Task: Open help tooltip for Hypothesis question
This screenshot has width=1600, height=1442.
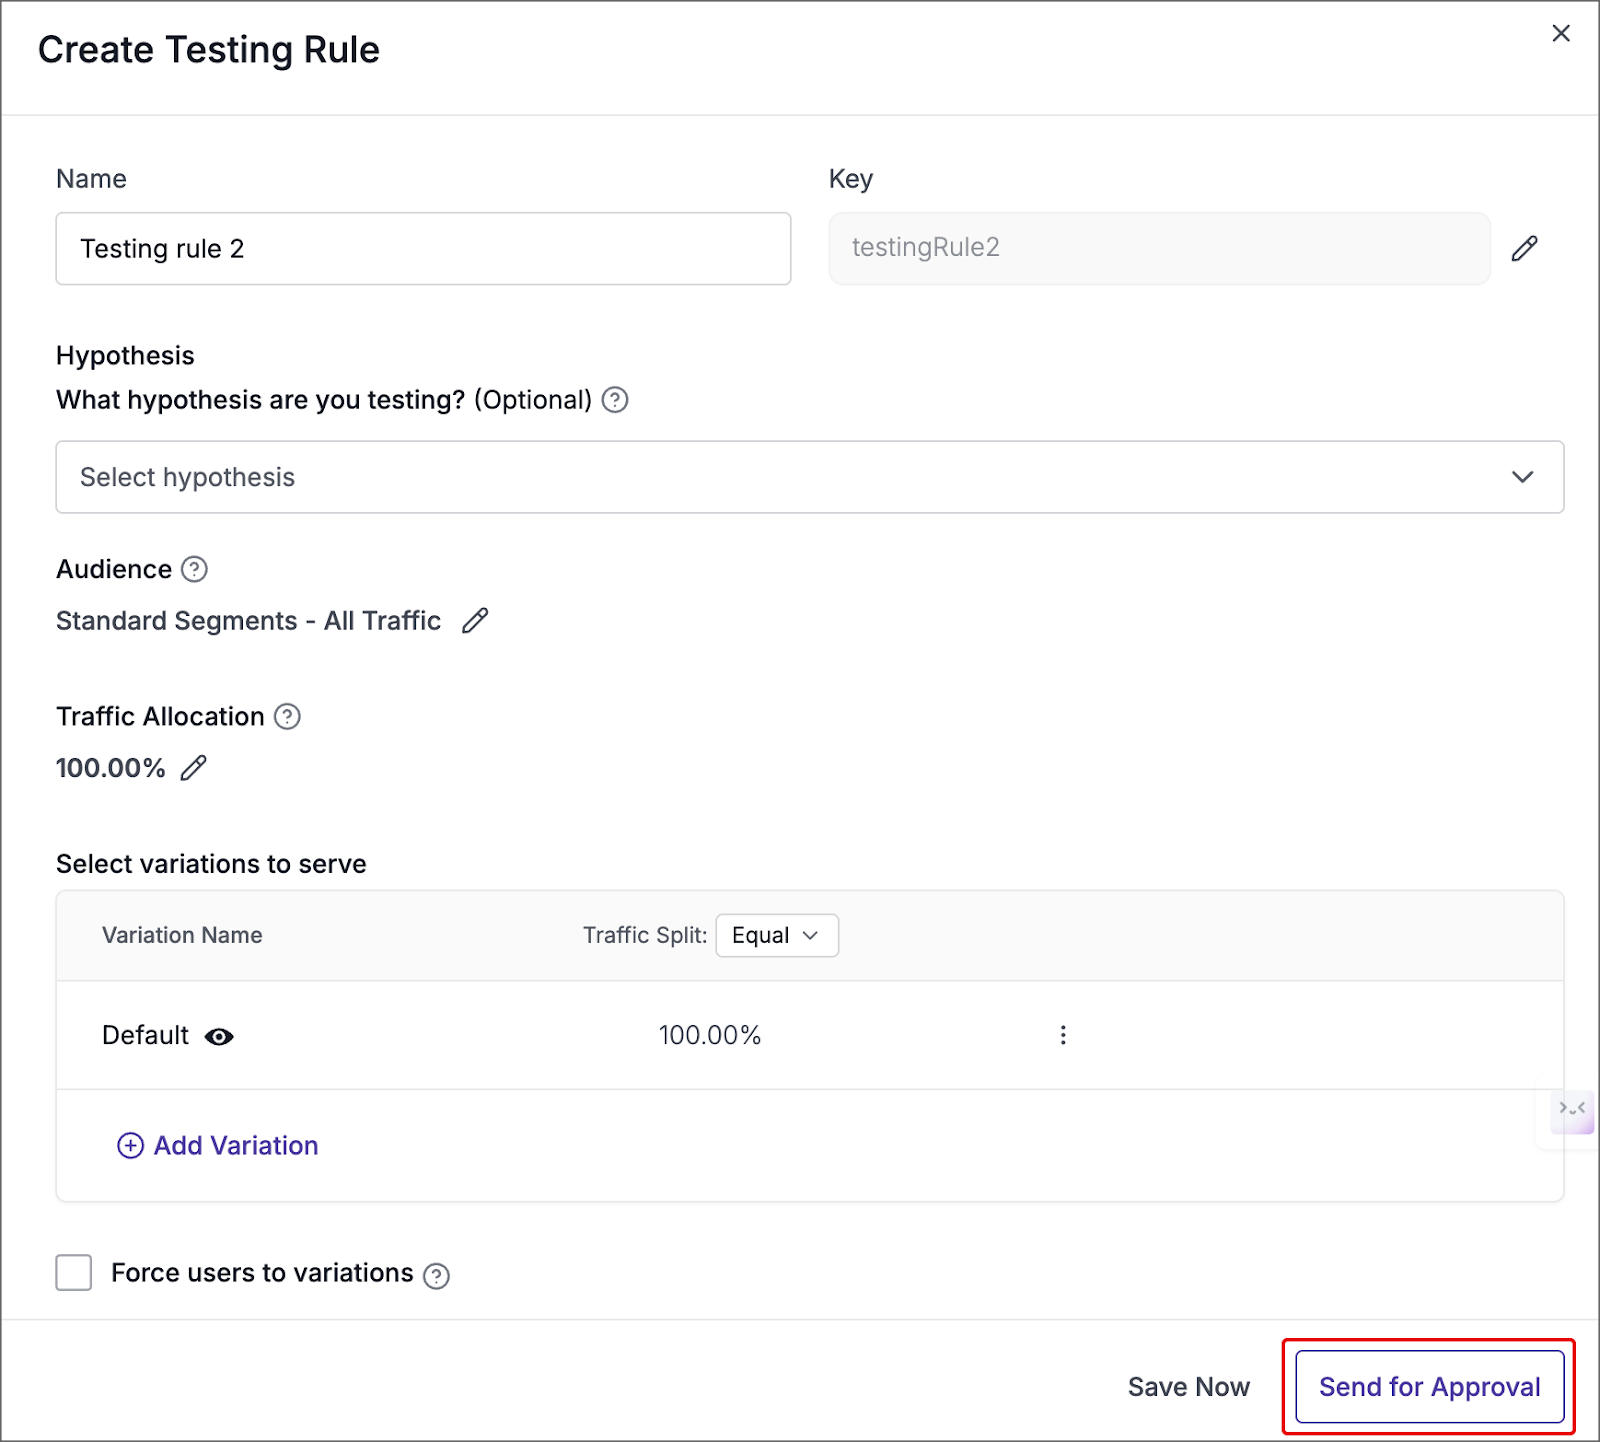Action: [x=615, y=400]
